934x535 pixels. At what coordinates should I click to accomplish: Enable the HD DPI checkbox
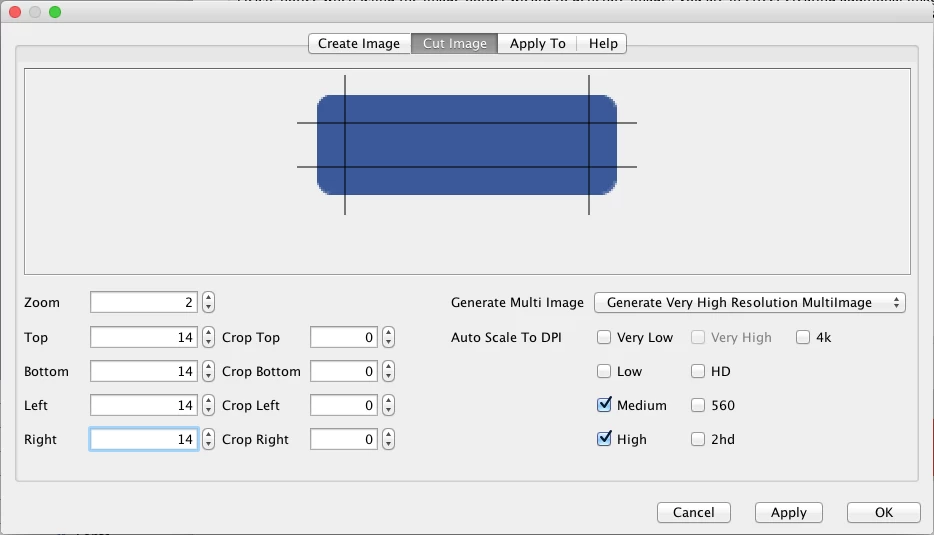[x=698, y=371]
